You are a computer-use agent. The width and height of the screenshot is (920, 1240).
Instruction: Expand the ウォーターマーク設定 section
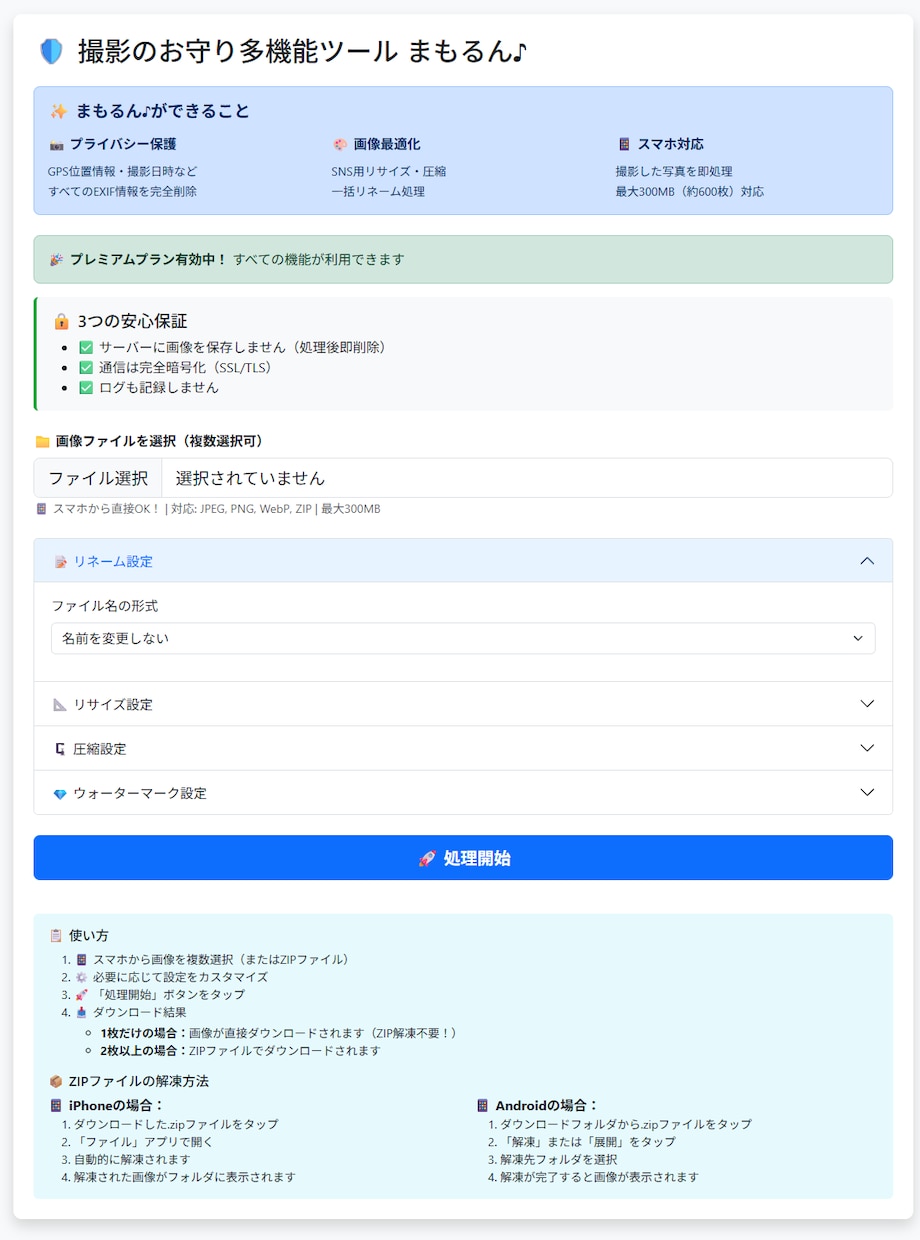pos(463,793)
